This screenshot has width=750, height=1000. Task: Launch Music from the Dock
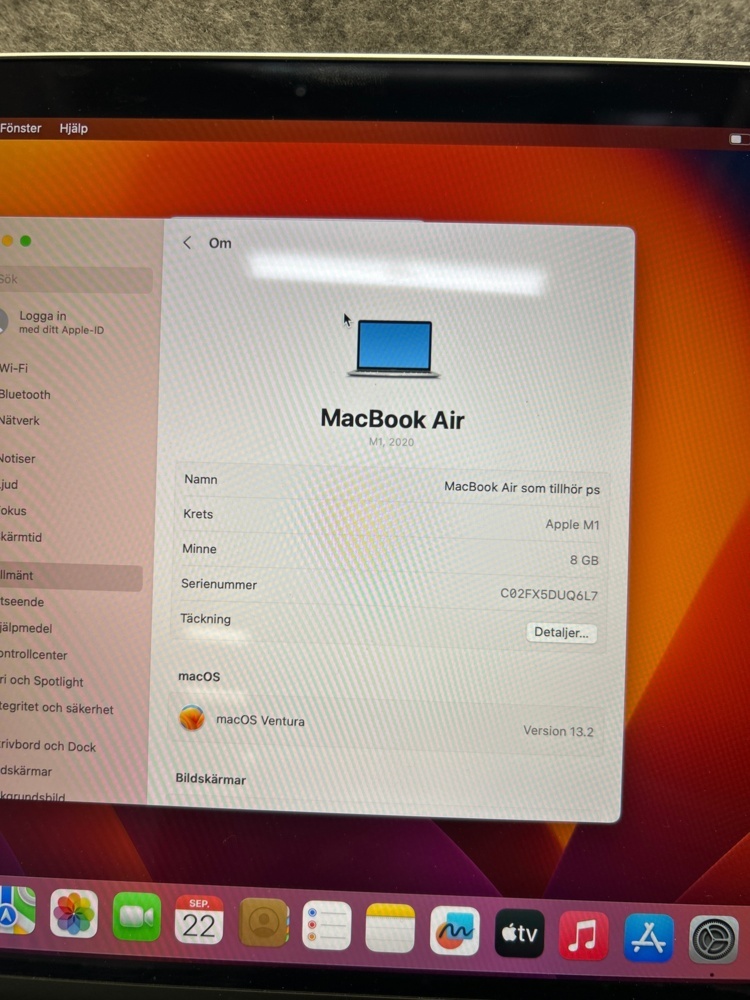pos(584,936)
